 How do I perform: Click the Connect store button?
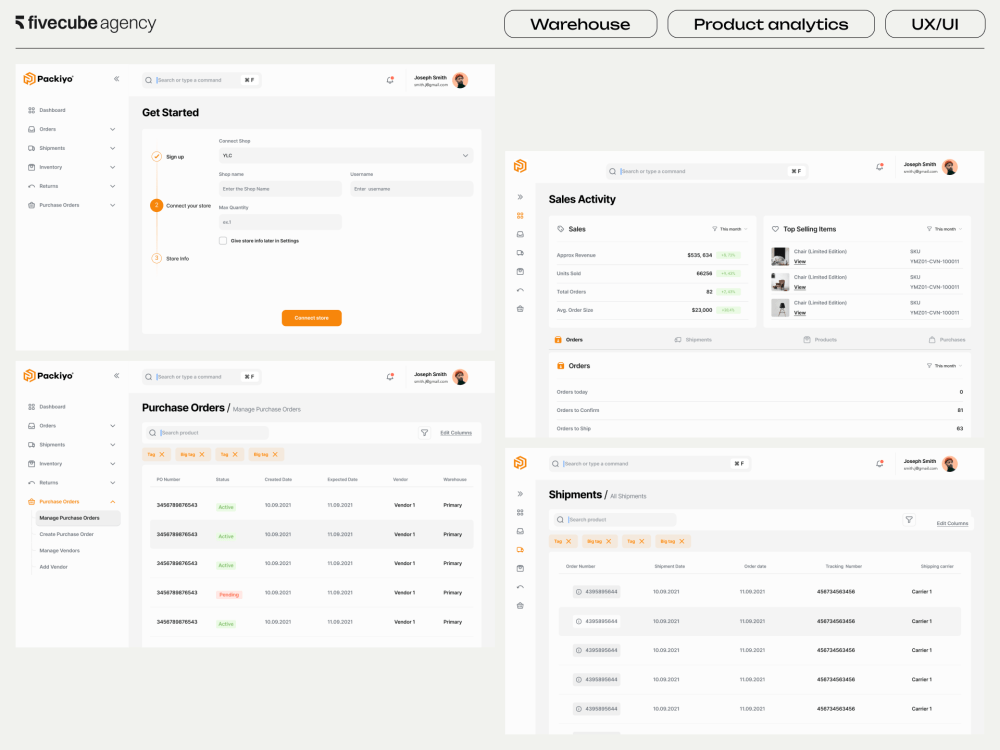pyautogui.click(x=312, y=318)
